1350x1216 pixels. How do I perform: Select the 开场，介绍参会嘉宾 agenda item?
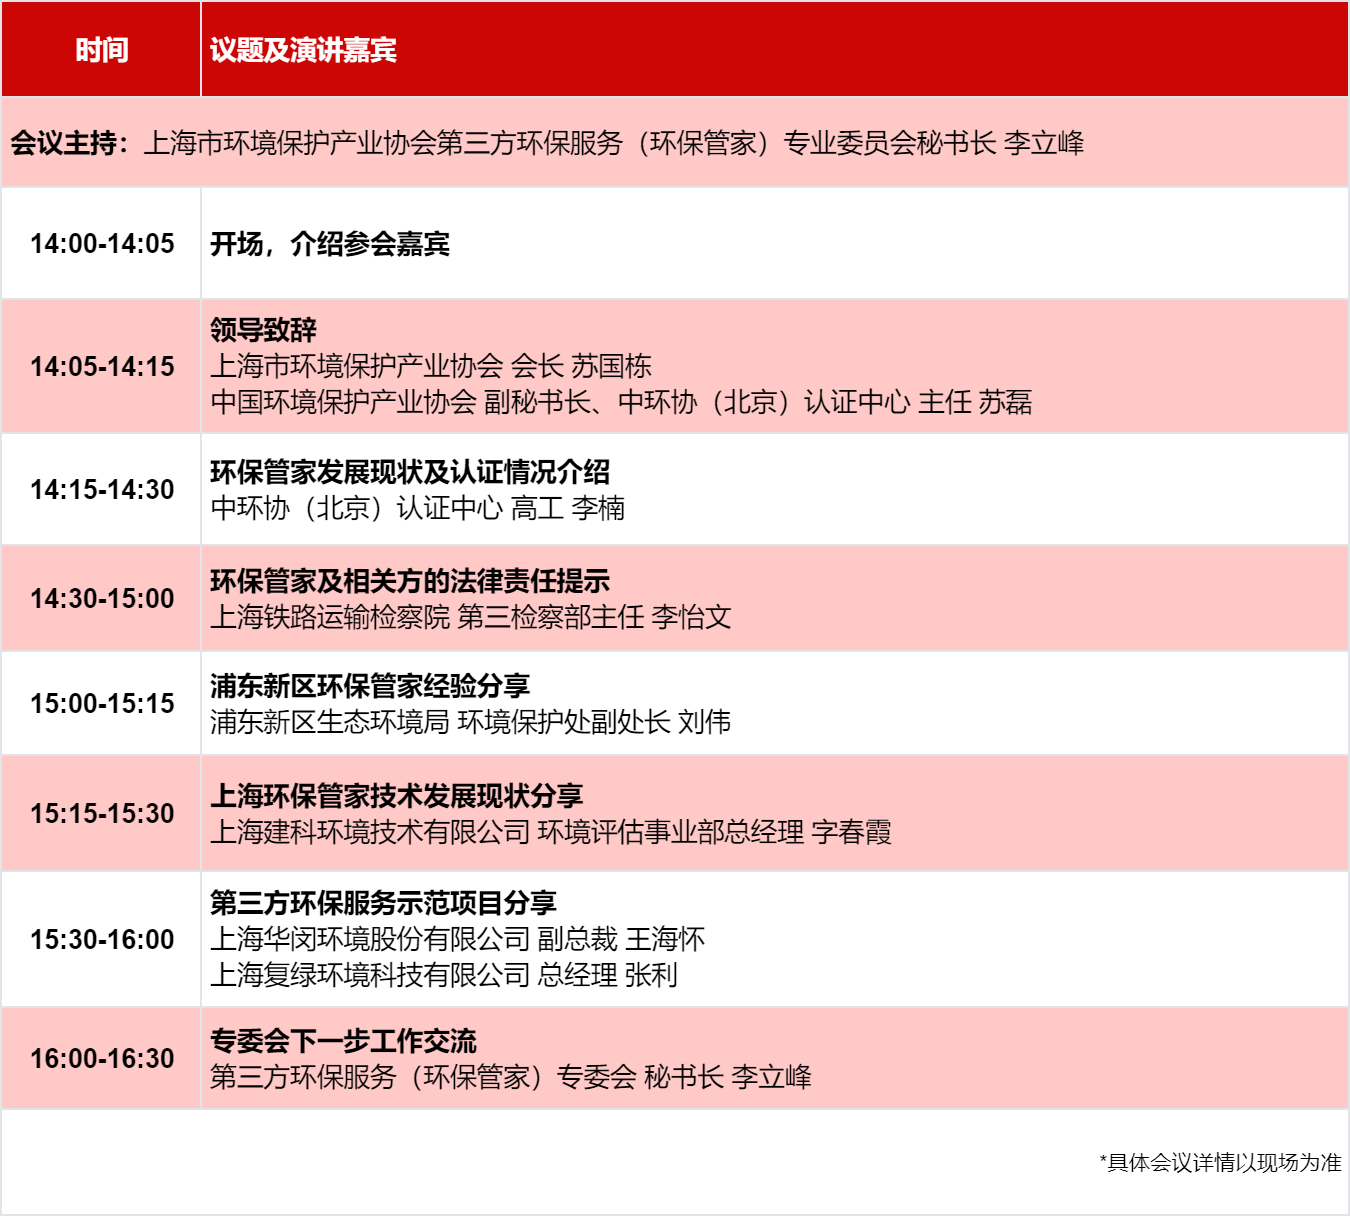(x=330, y=244)
